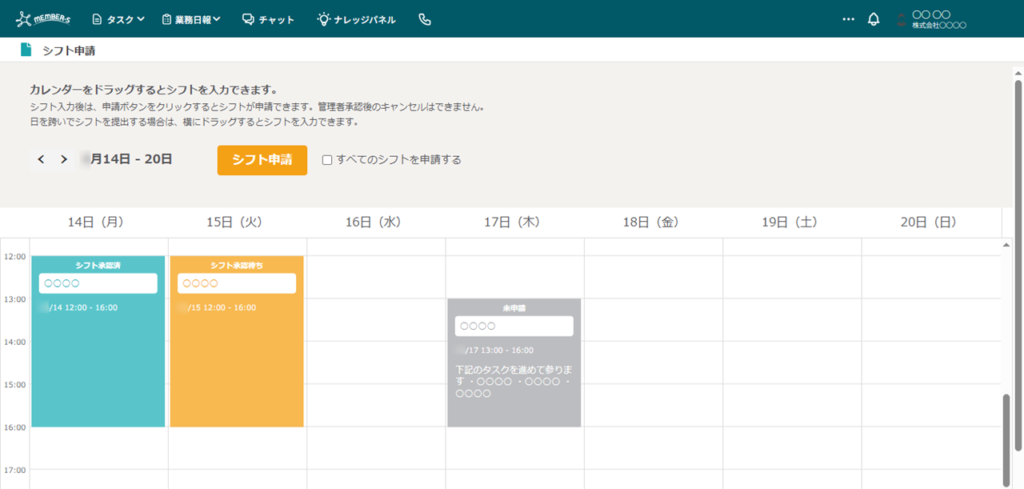Go to previous week chevron
The height and width of the screenshot is (489, 1024).
40,159
